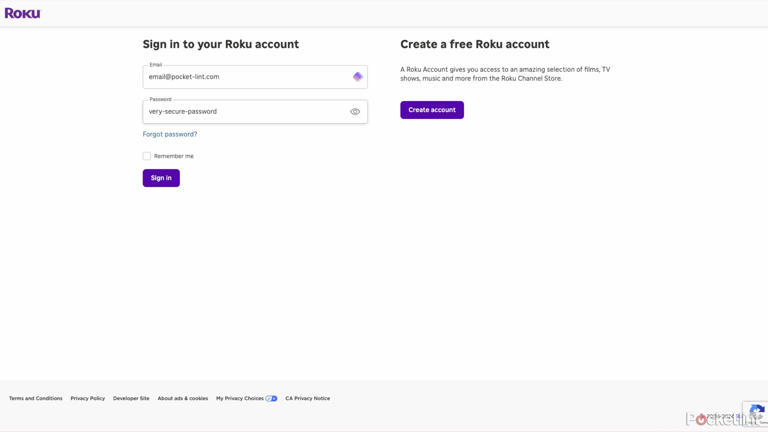Screen dimensions: 768x432
Task: Click the Remember me label text
Action: pos(174,156)
